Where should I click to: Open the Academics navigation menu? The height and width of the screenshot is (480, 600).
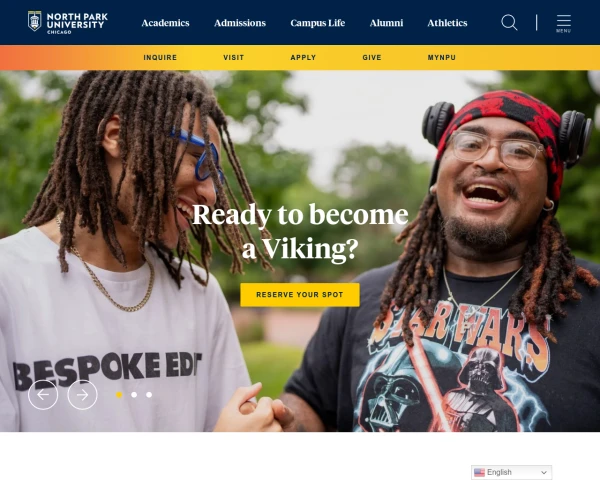tap(165, 23)
